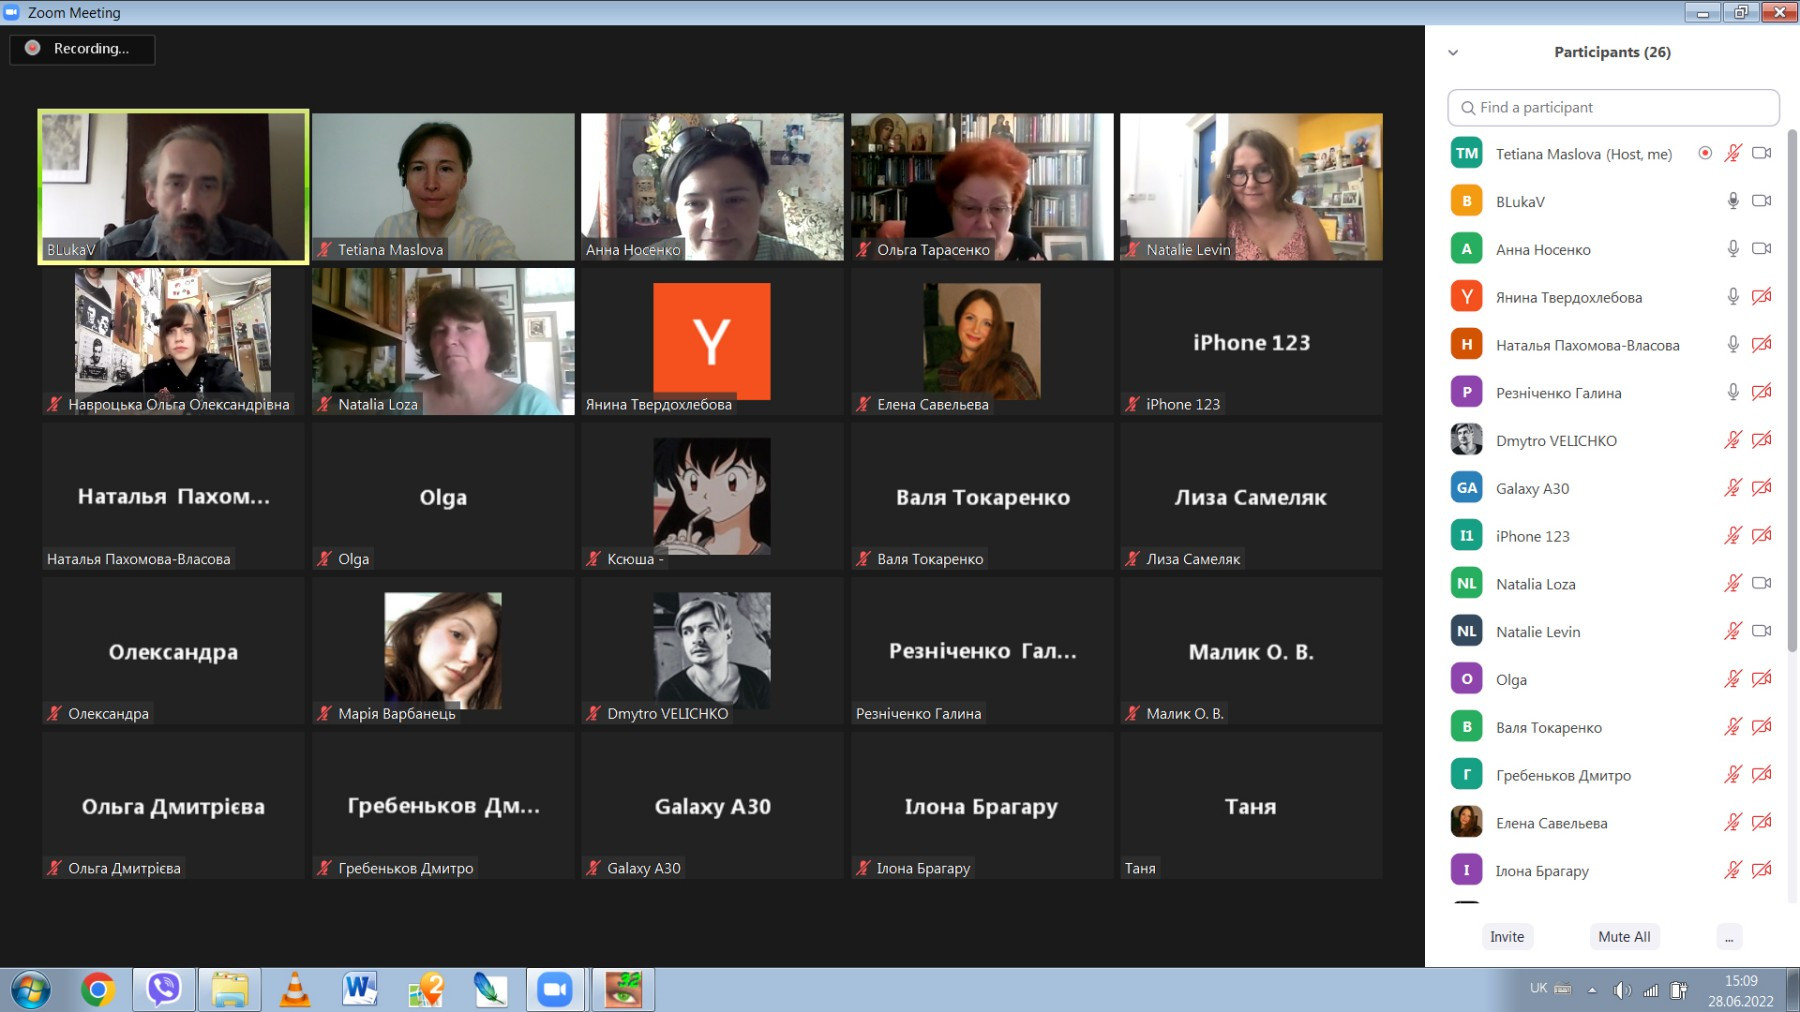Click the camera icon in Natalie Levin's row
The width and height of the screenshot is (1800, 1012).
[1762, 631]
